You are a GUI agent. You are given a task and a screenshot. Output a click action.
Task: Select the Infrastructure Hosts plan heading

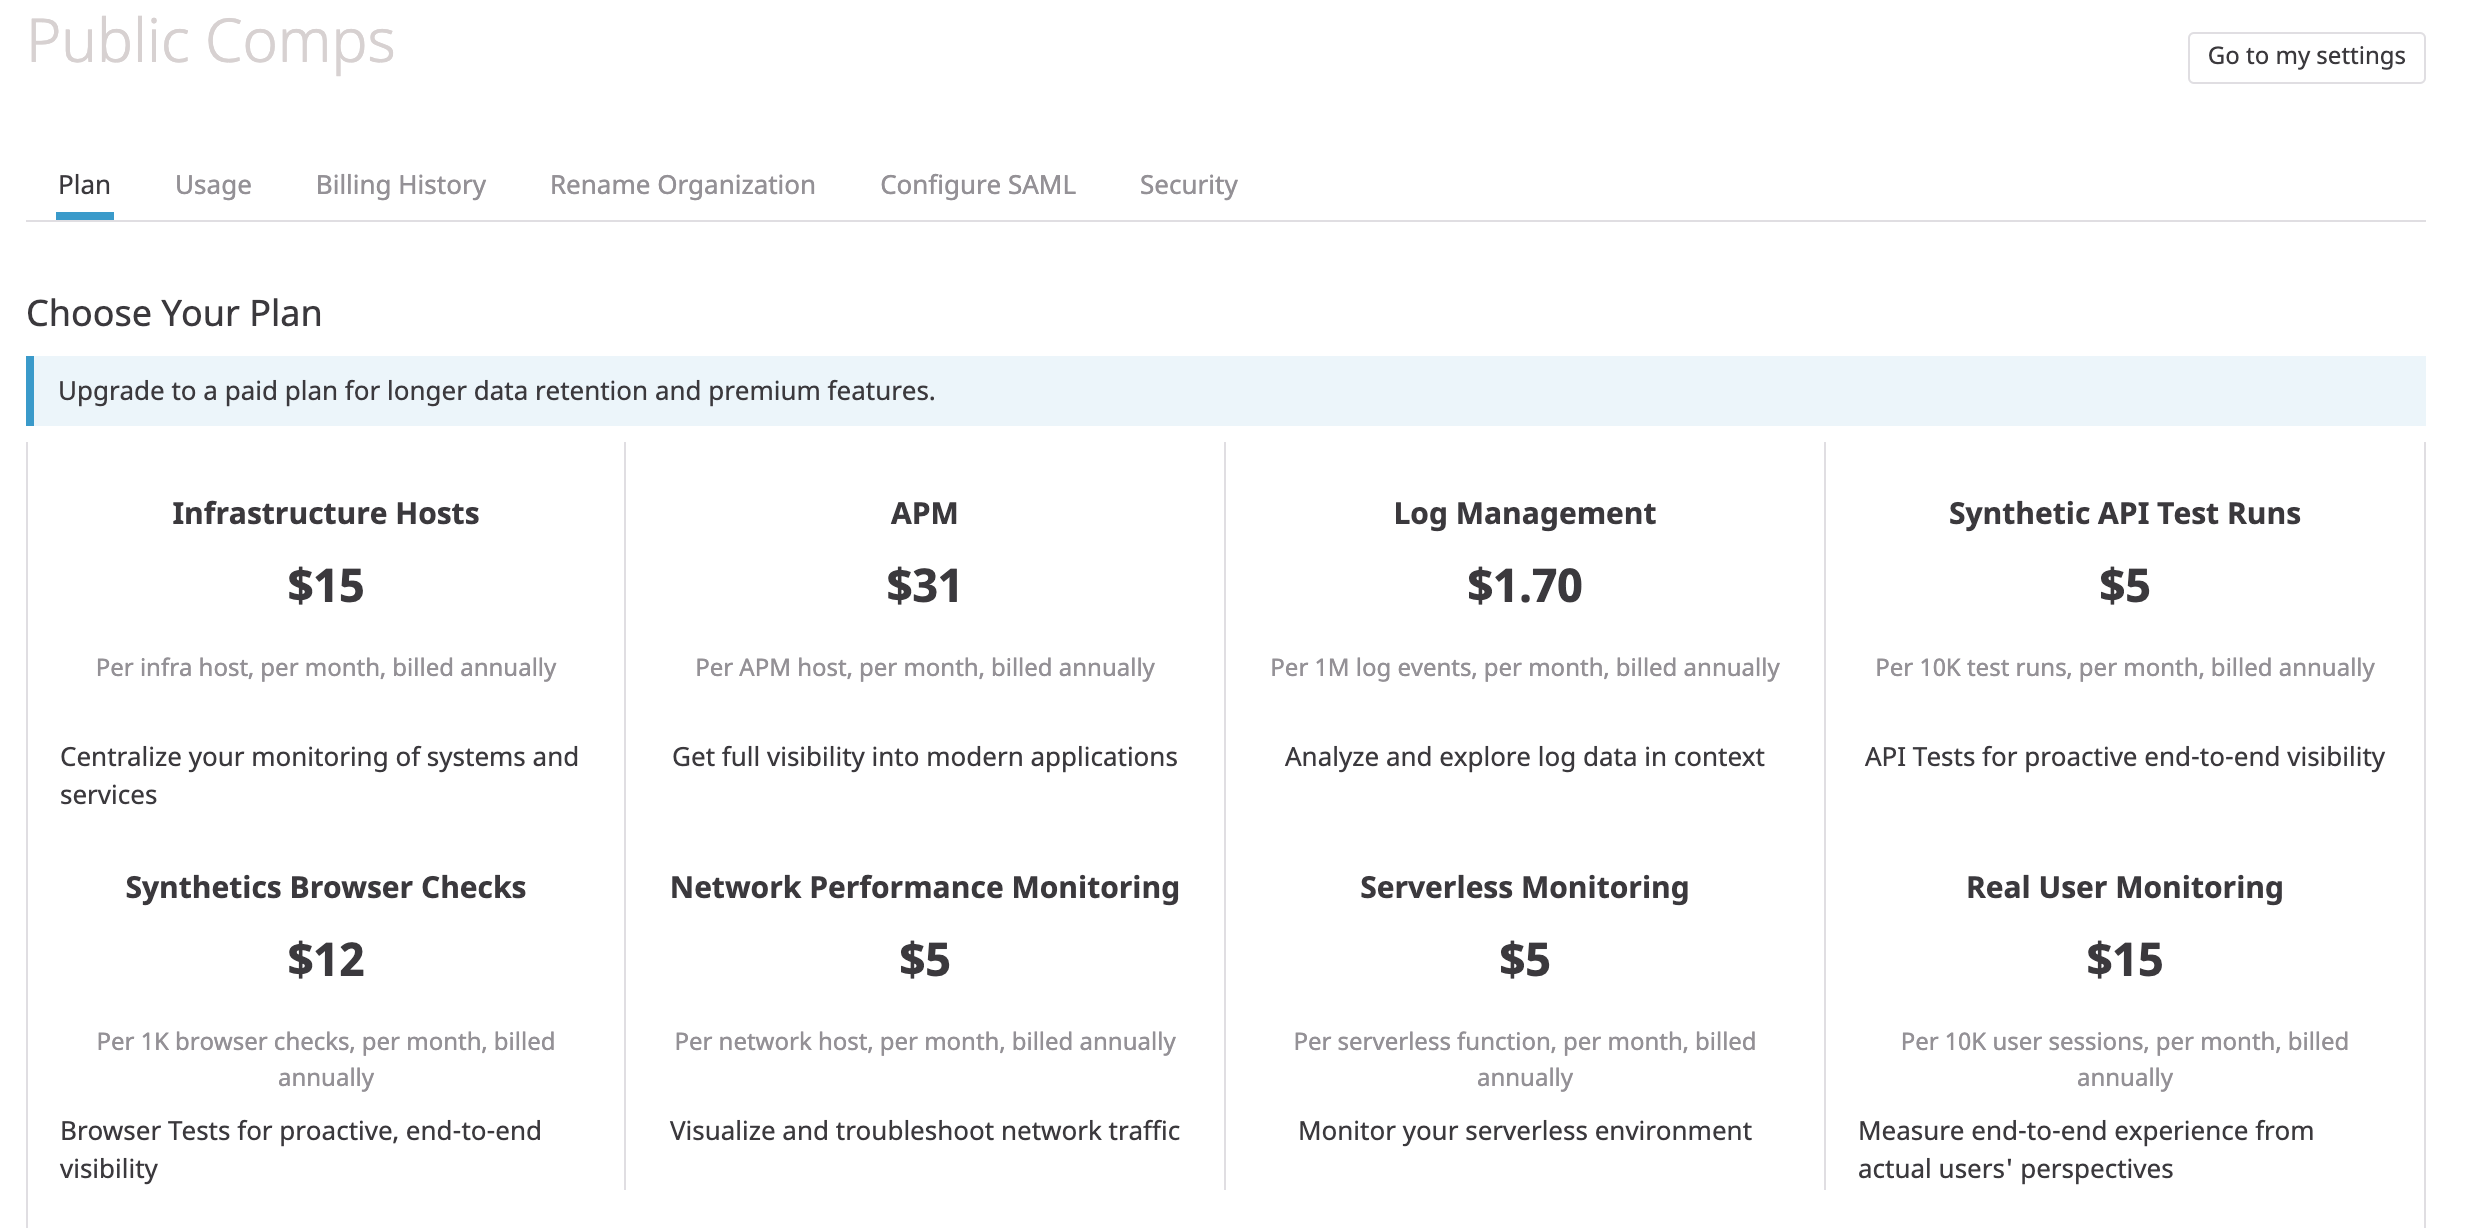pos(325,513)
